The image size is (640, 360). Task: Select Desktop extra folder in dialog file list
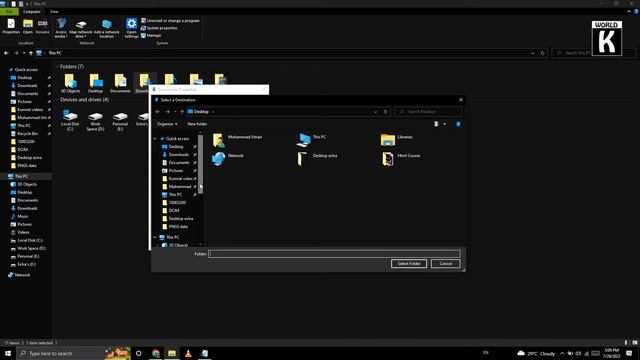318,158
